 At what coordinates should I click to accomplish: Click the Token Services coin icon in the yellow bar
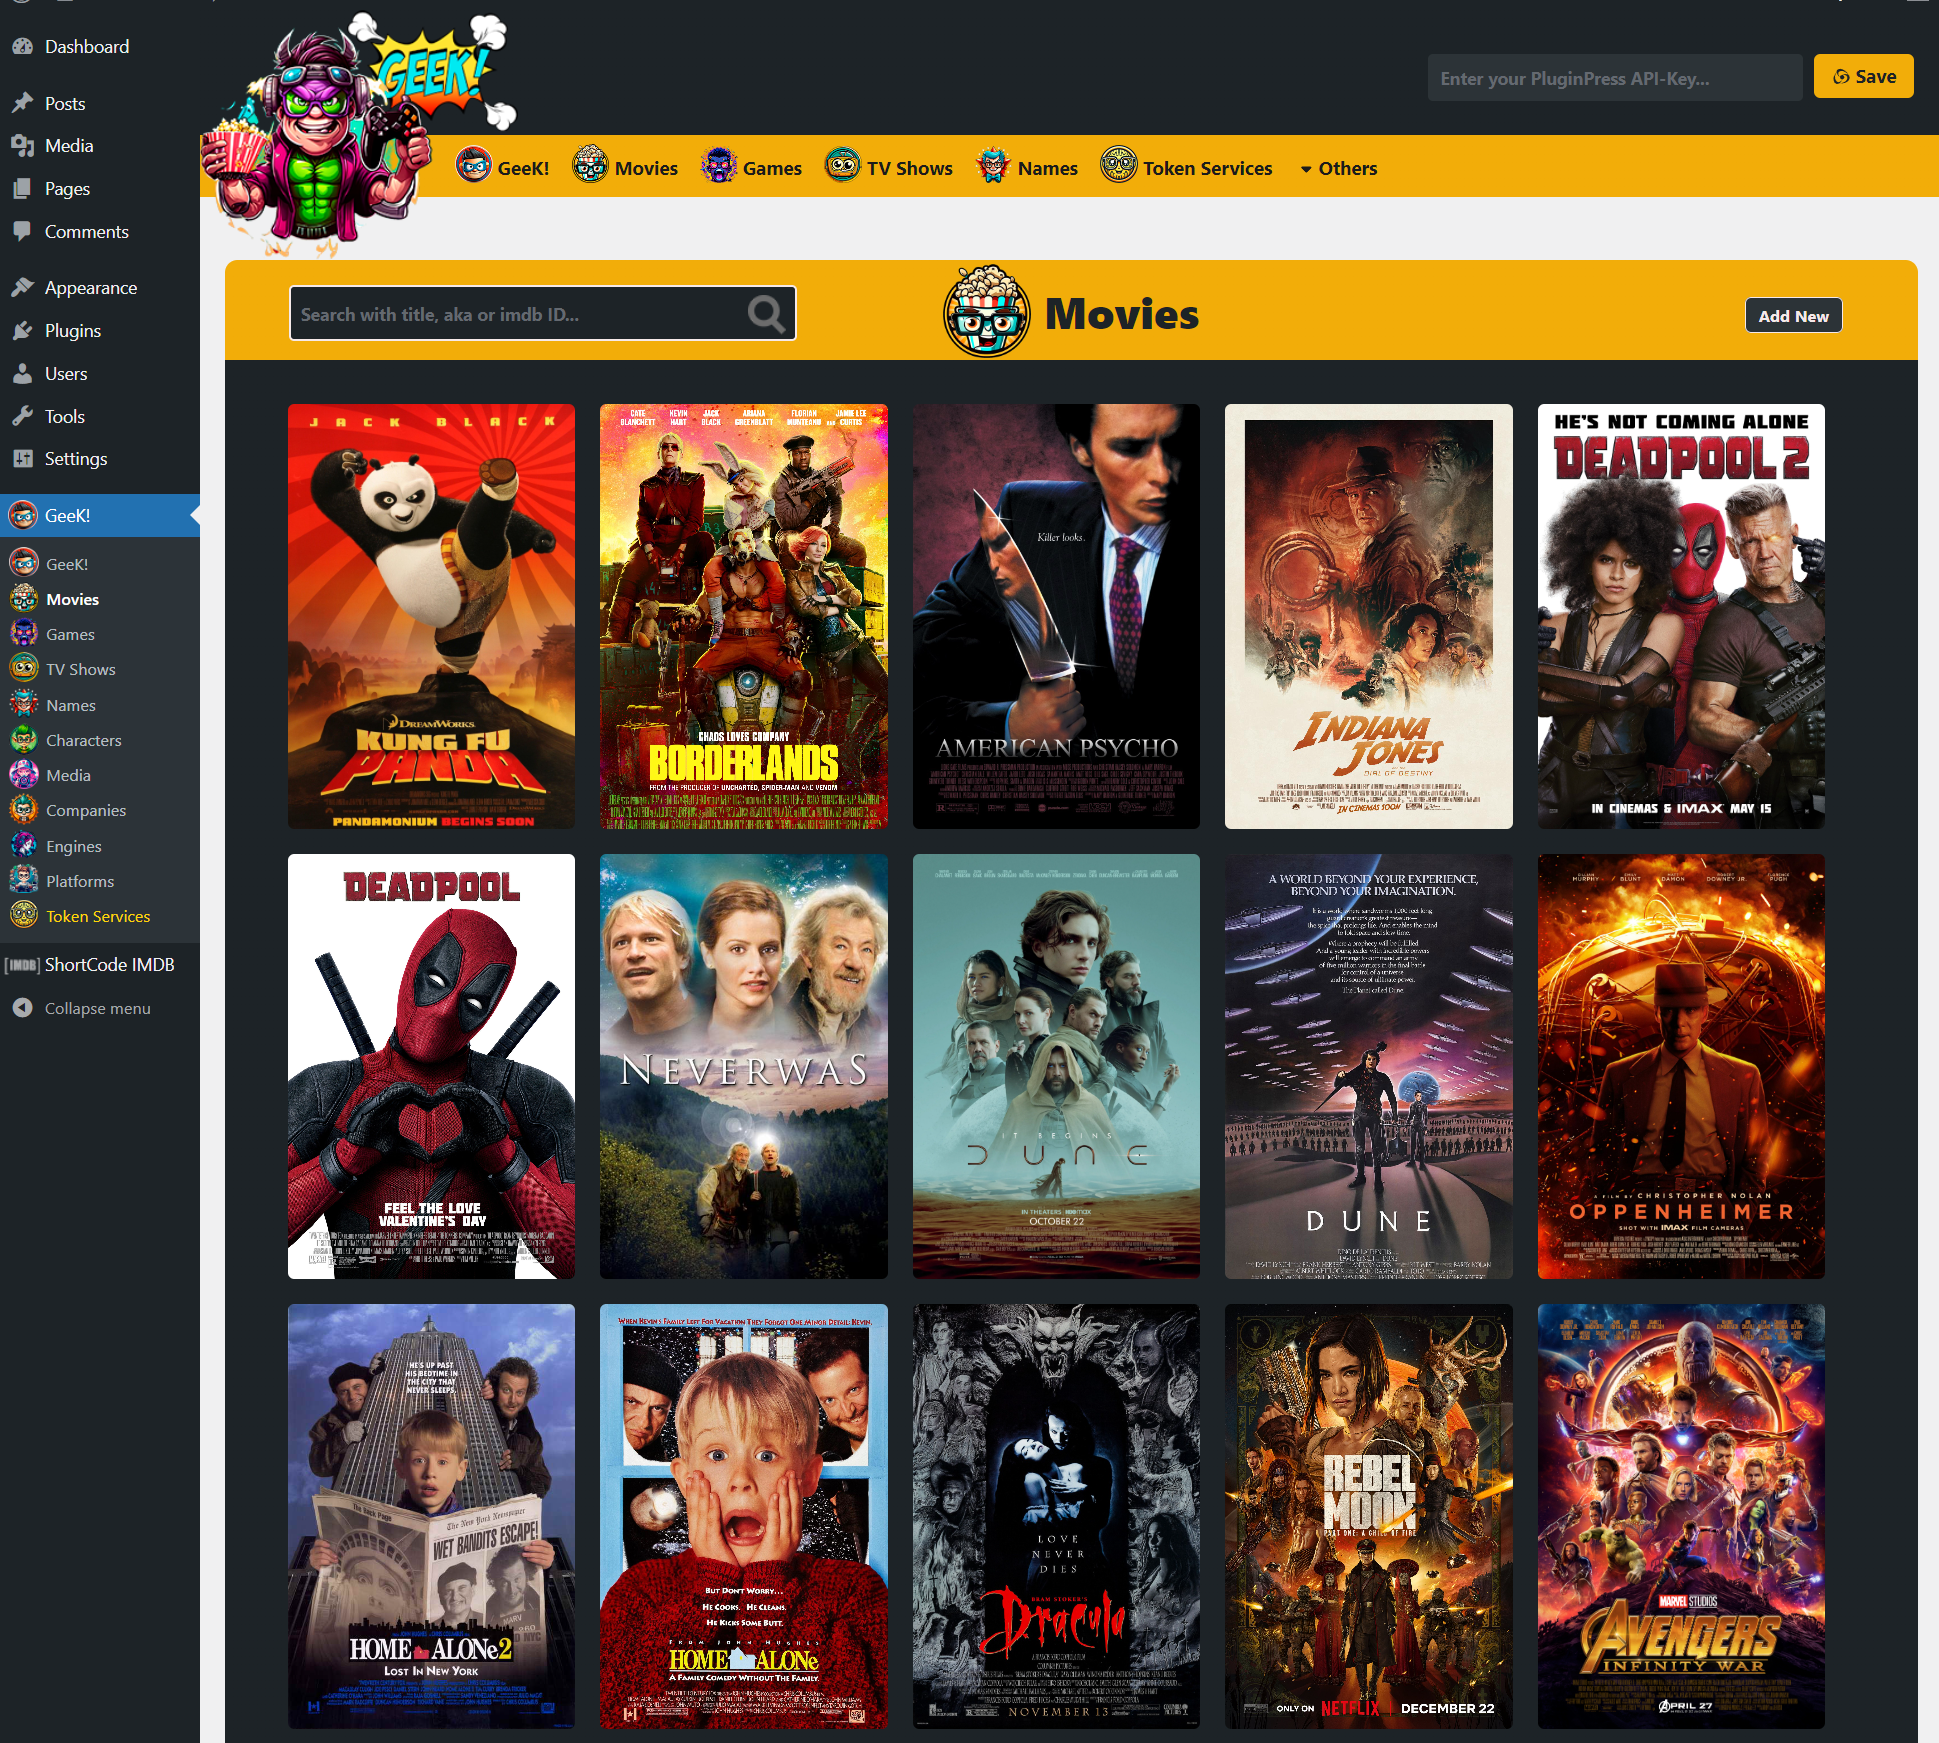point(1119,164)
